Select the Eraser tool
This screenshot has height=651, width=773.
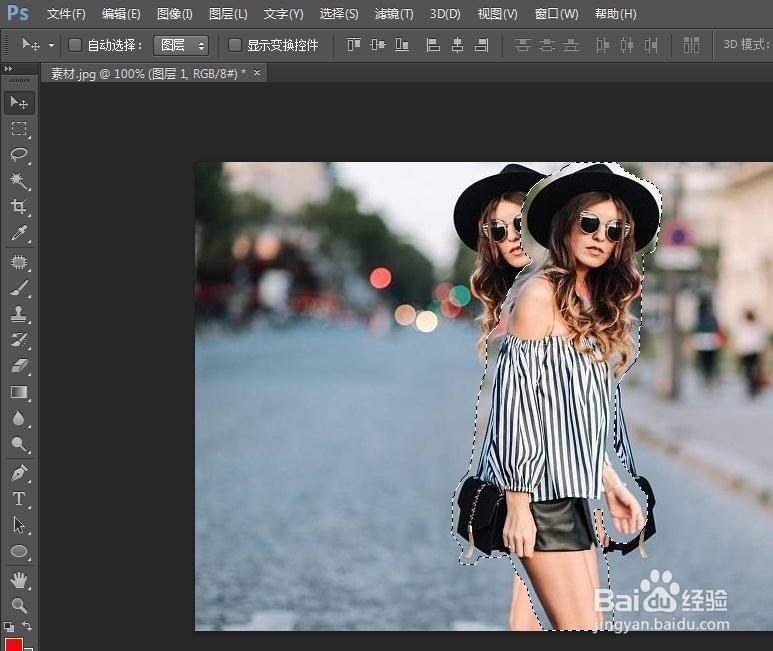click(x=19, y=366)
